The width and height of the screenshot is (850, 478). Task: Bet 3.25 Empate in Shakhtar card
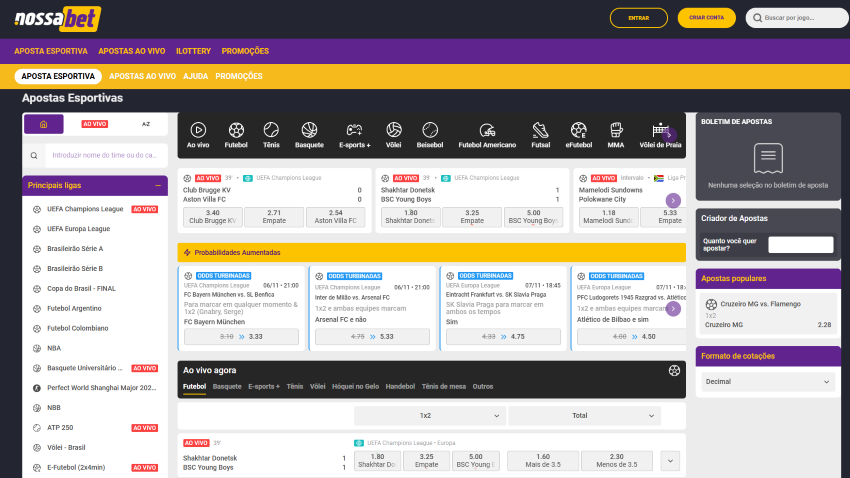point(472,217)
